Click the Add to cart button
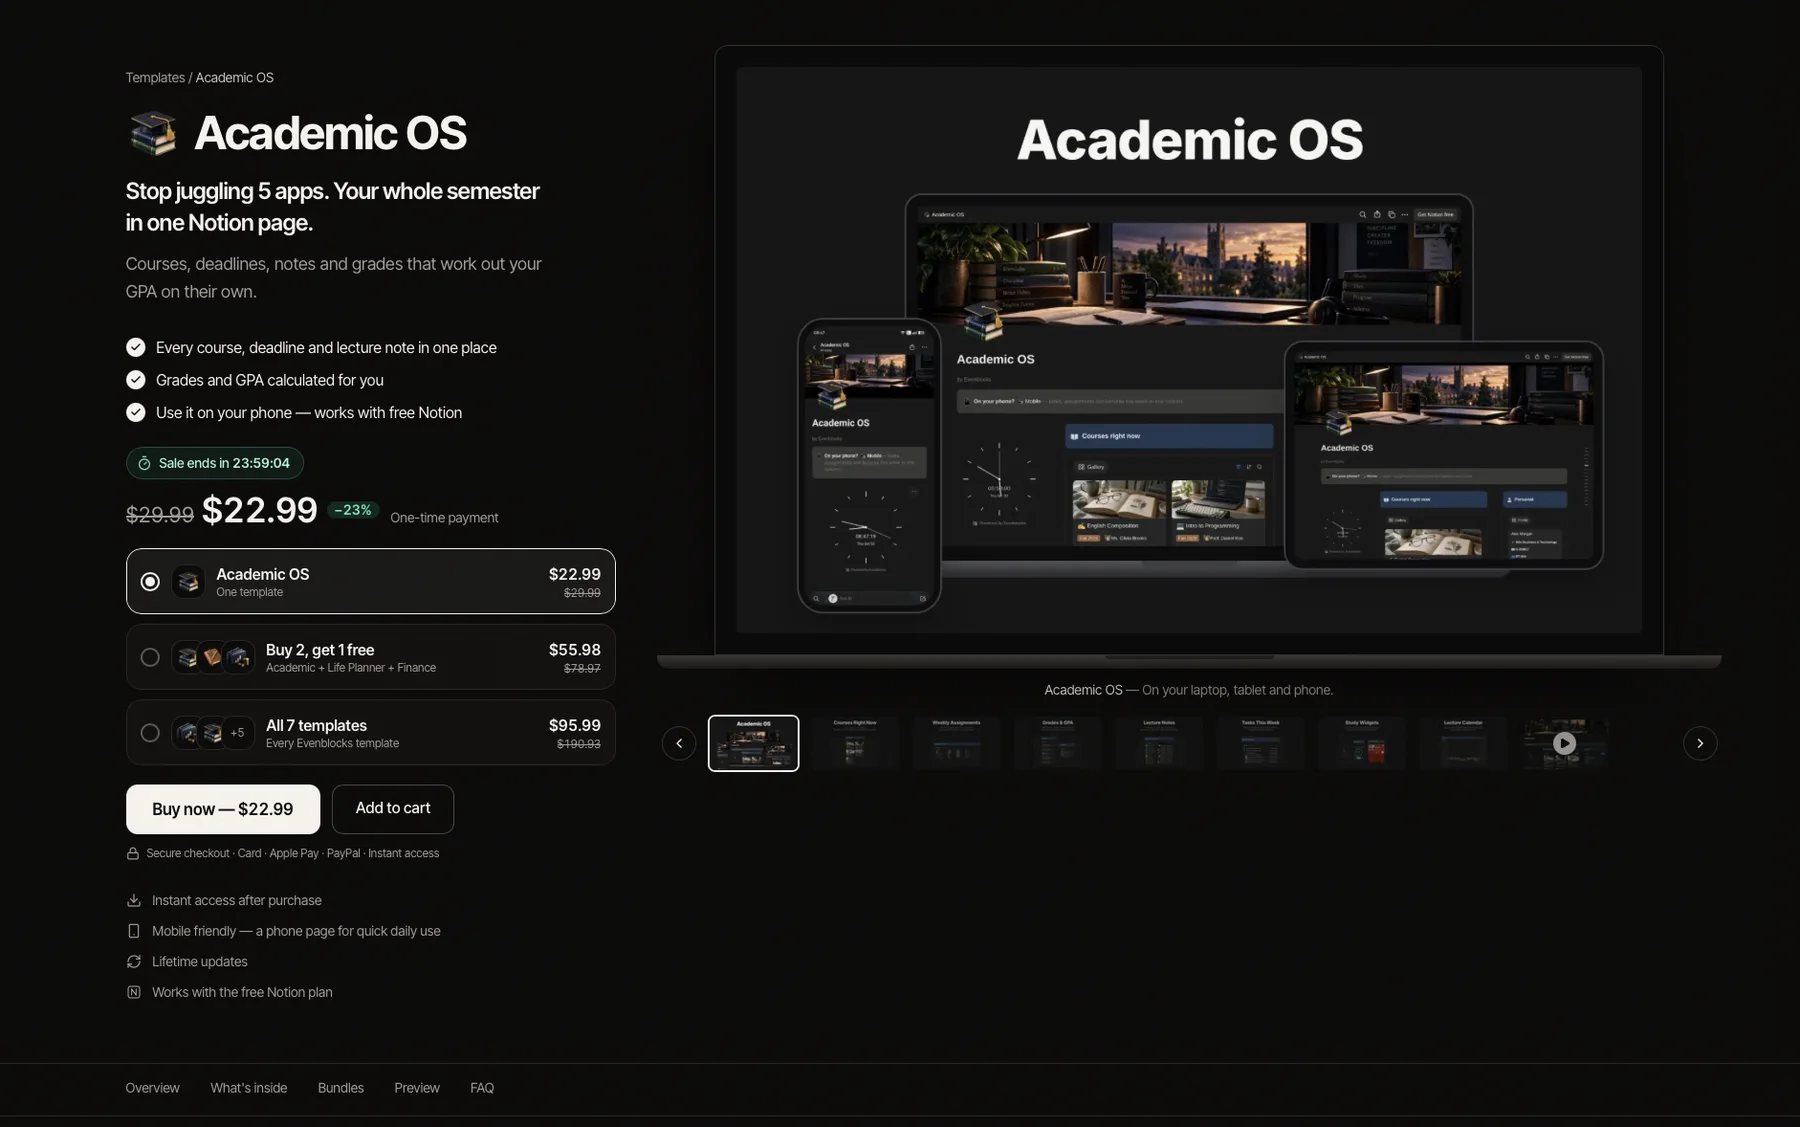Screen dimensions: 1800x1127 click(x=393, y=809)
